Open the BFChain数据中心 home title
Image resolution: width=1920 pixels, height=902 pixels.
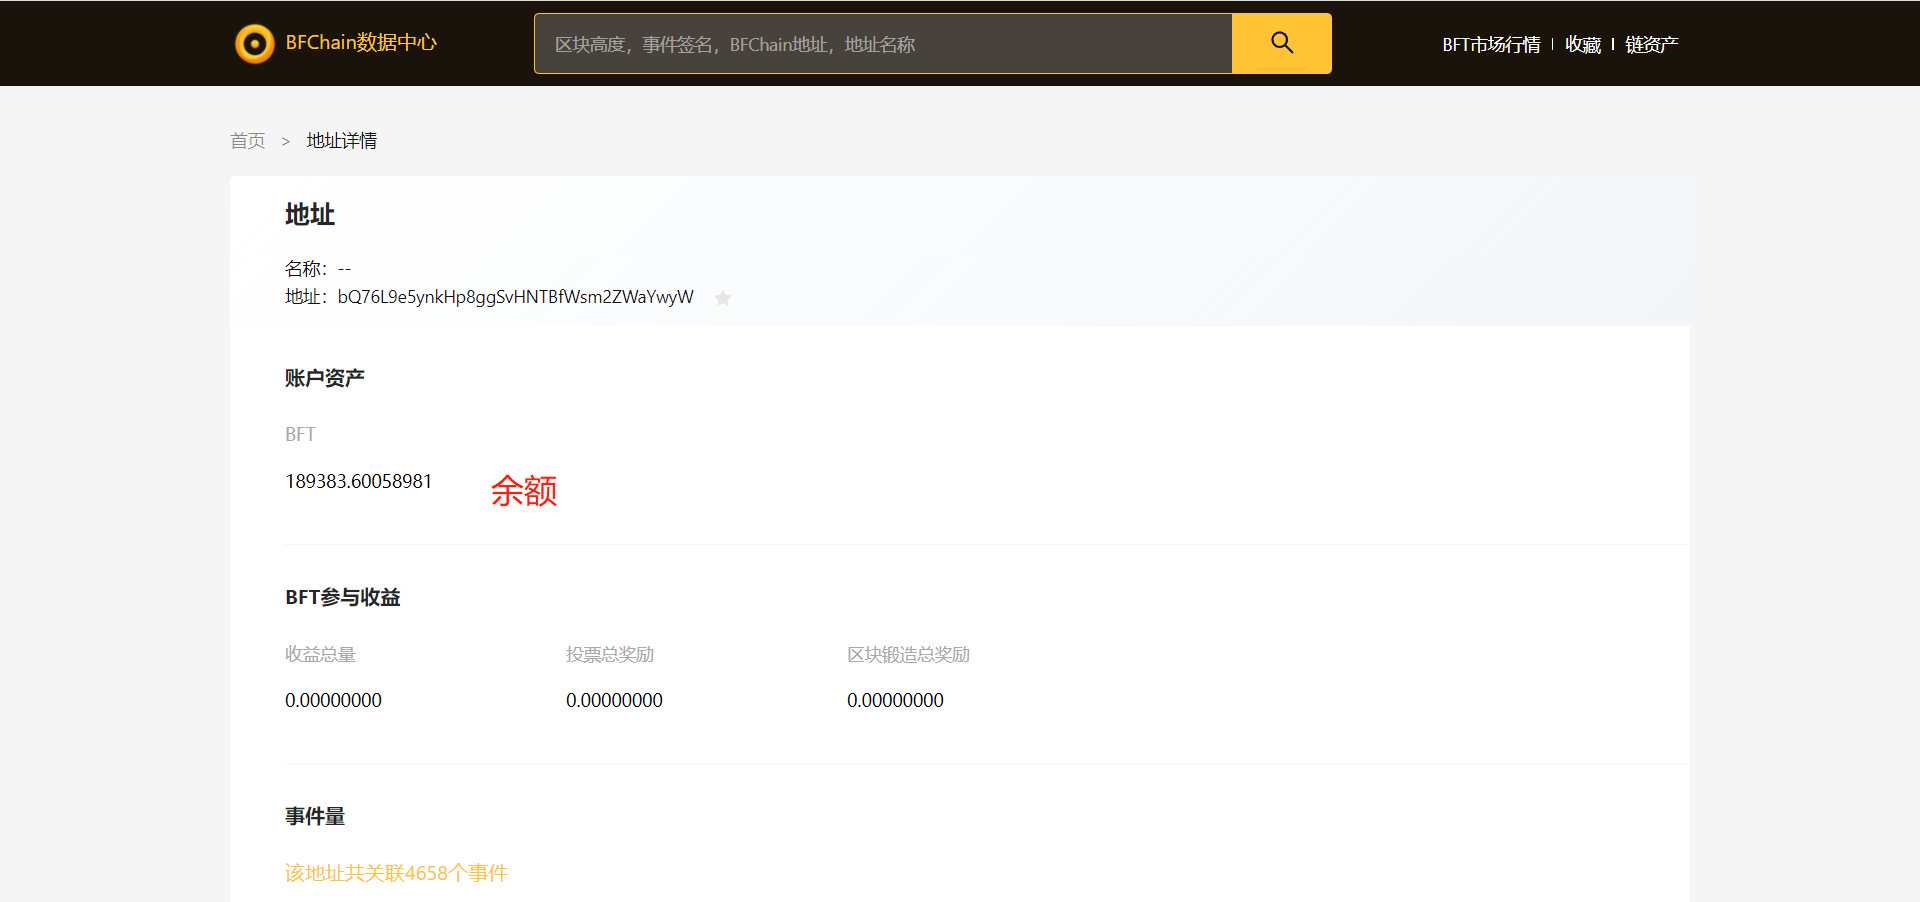361,42
